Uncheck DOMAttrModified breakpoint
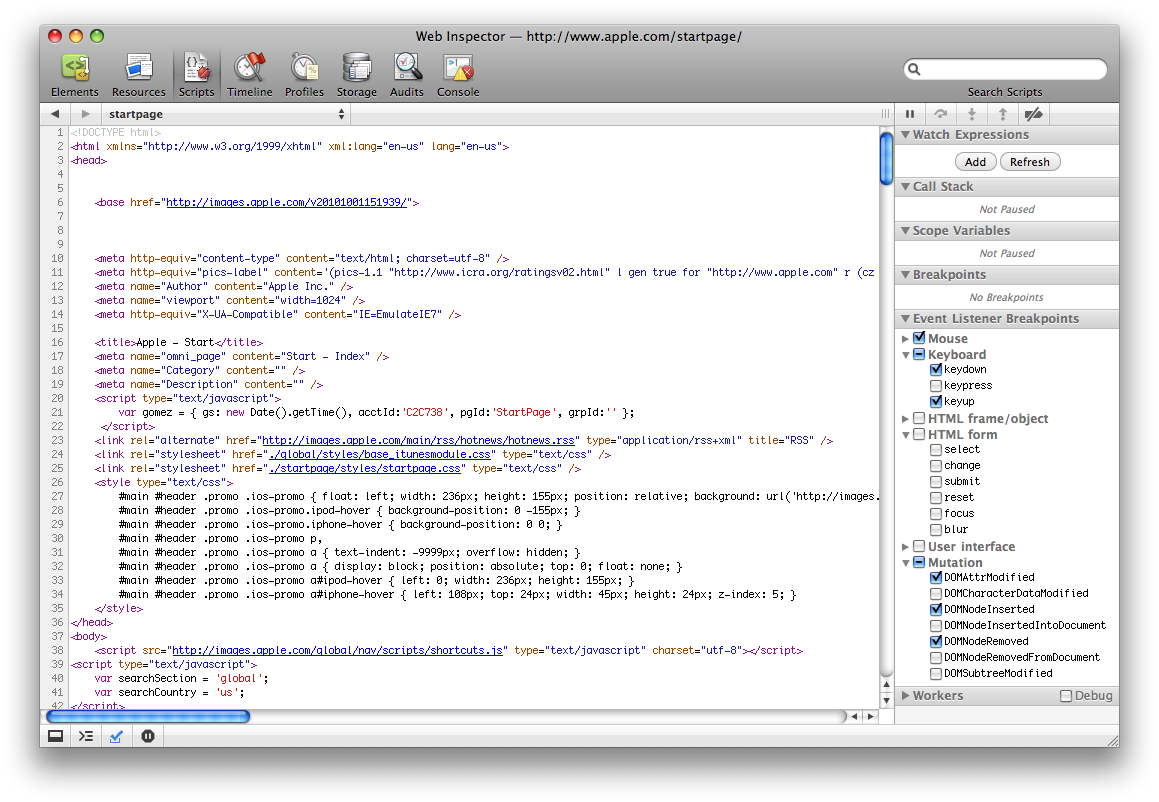The image size is (1159, 802). [936, 577]
